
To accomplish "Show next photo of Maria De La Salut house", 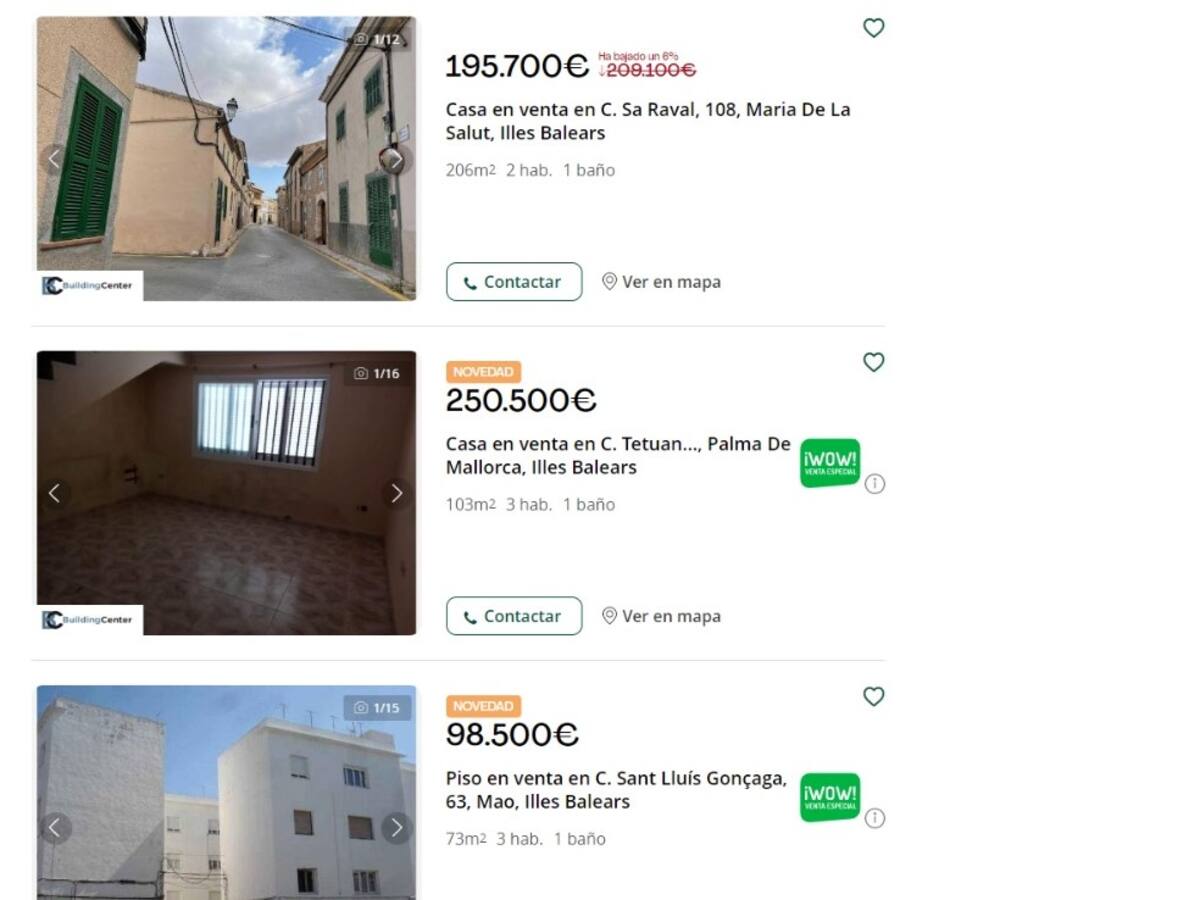I will click(x=396, y=159).
